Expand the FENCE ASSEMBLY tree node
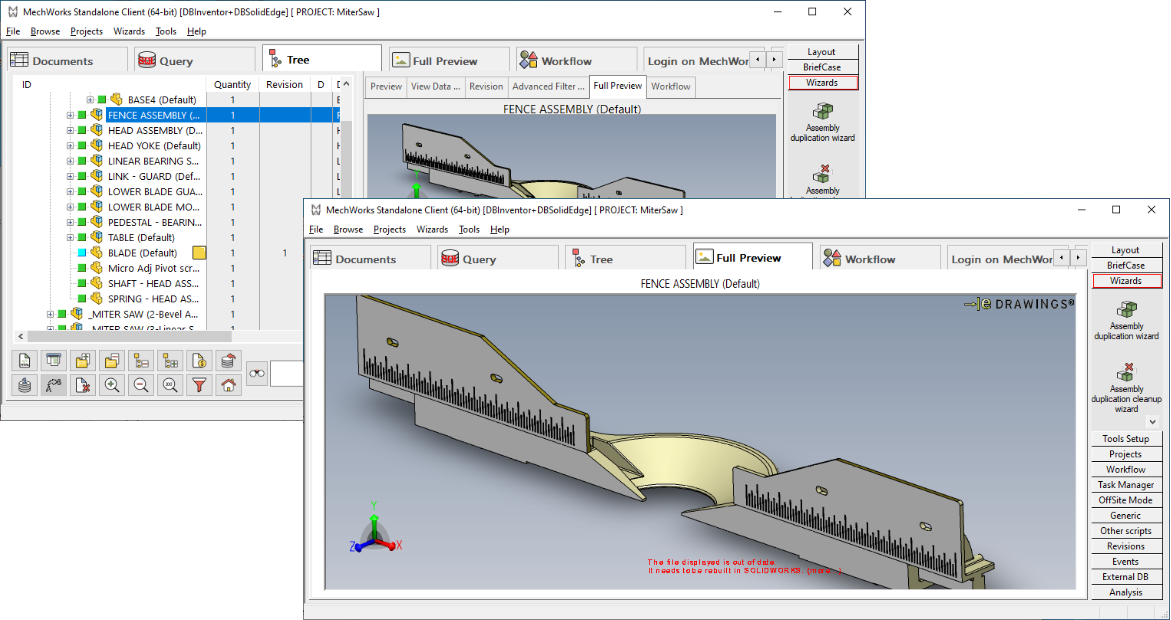The width and height of the screenshot is (1171, 620). [x=71, y=115]
